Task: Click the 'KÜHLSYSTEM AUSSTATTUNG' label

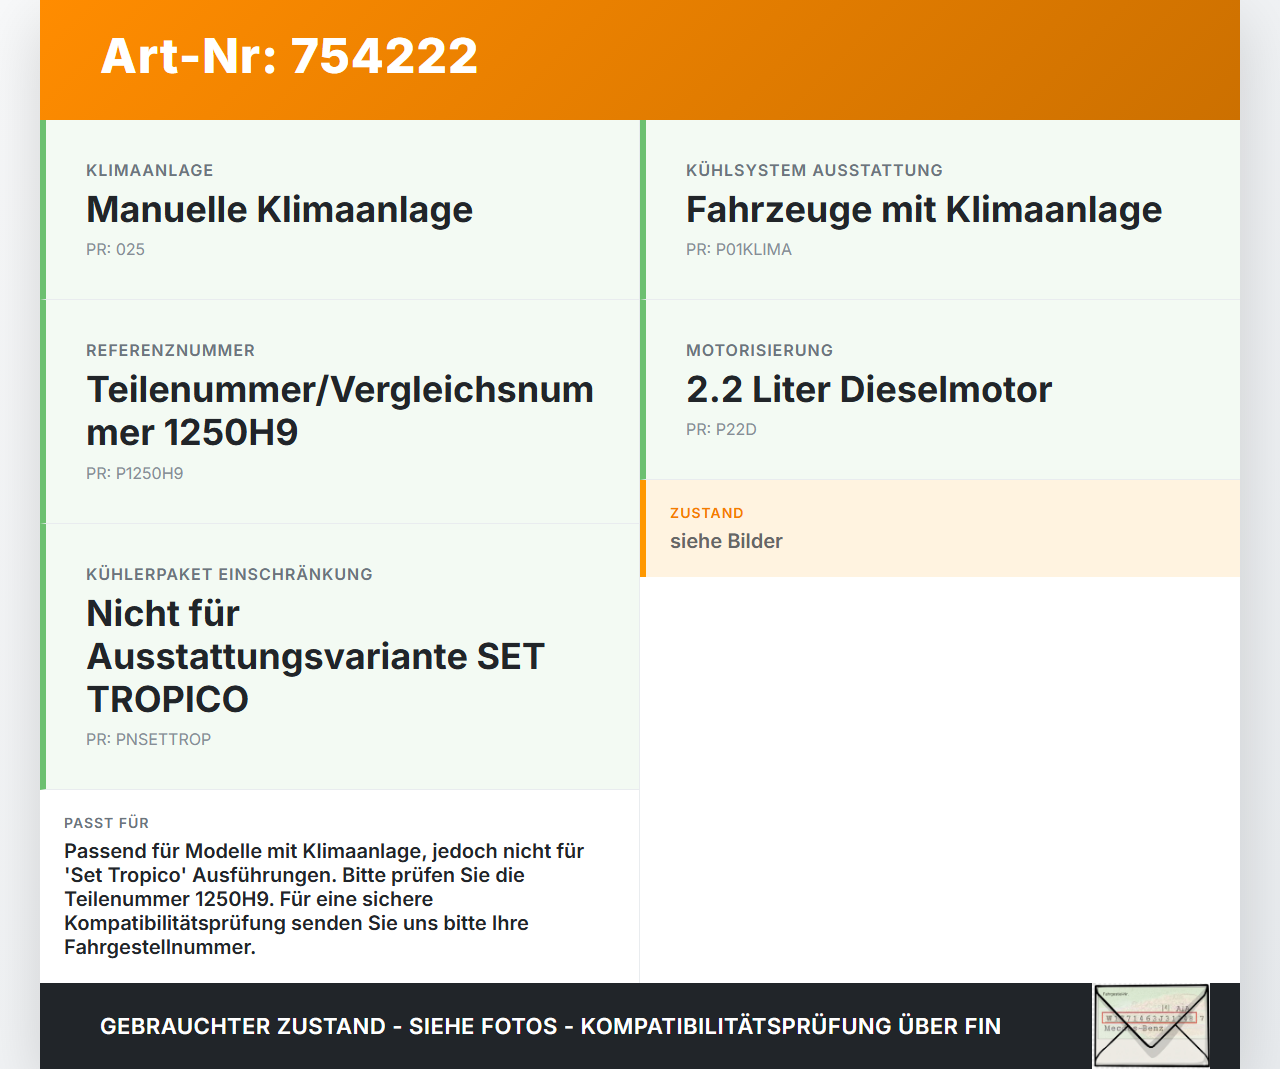Action: point(814,170)
